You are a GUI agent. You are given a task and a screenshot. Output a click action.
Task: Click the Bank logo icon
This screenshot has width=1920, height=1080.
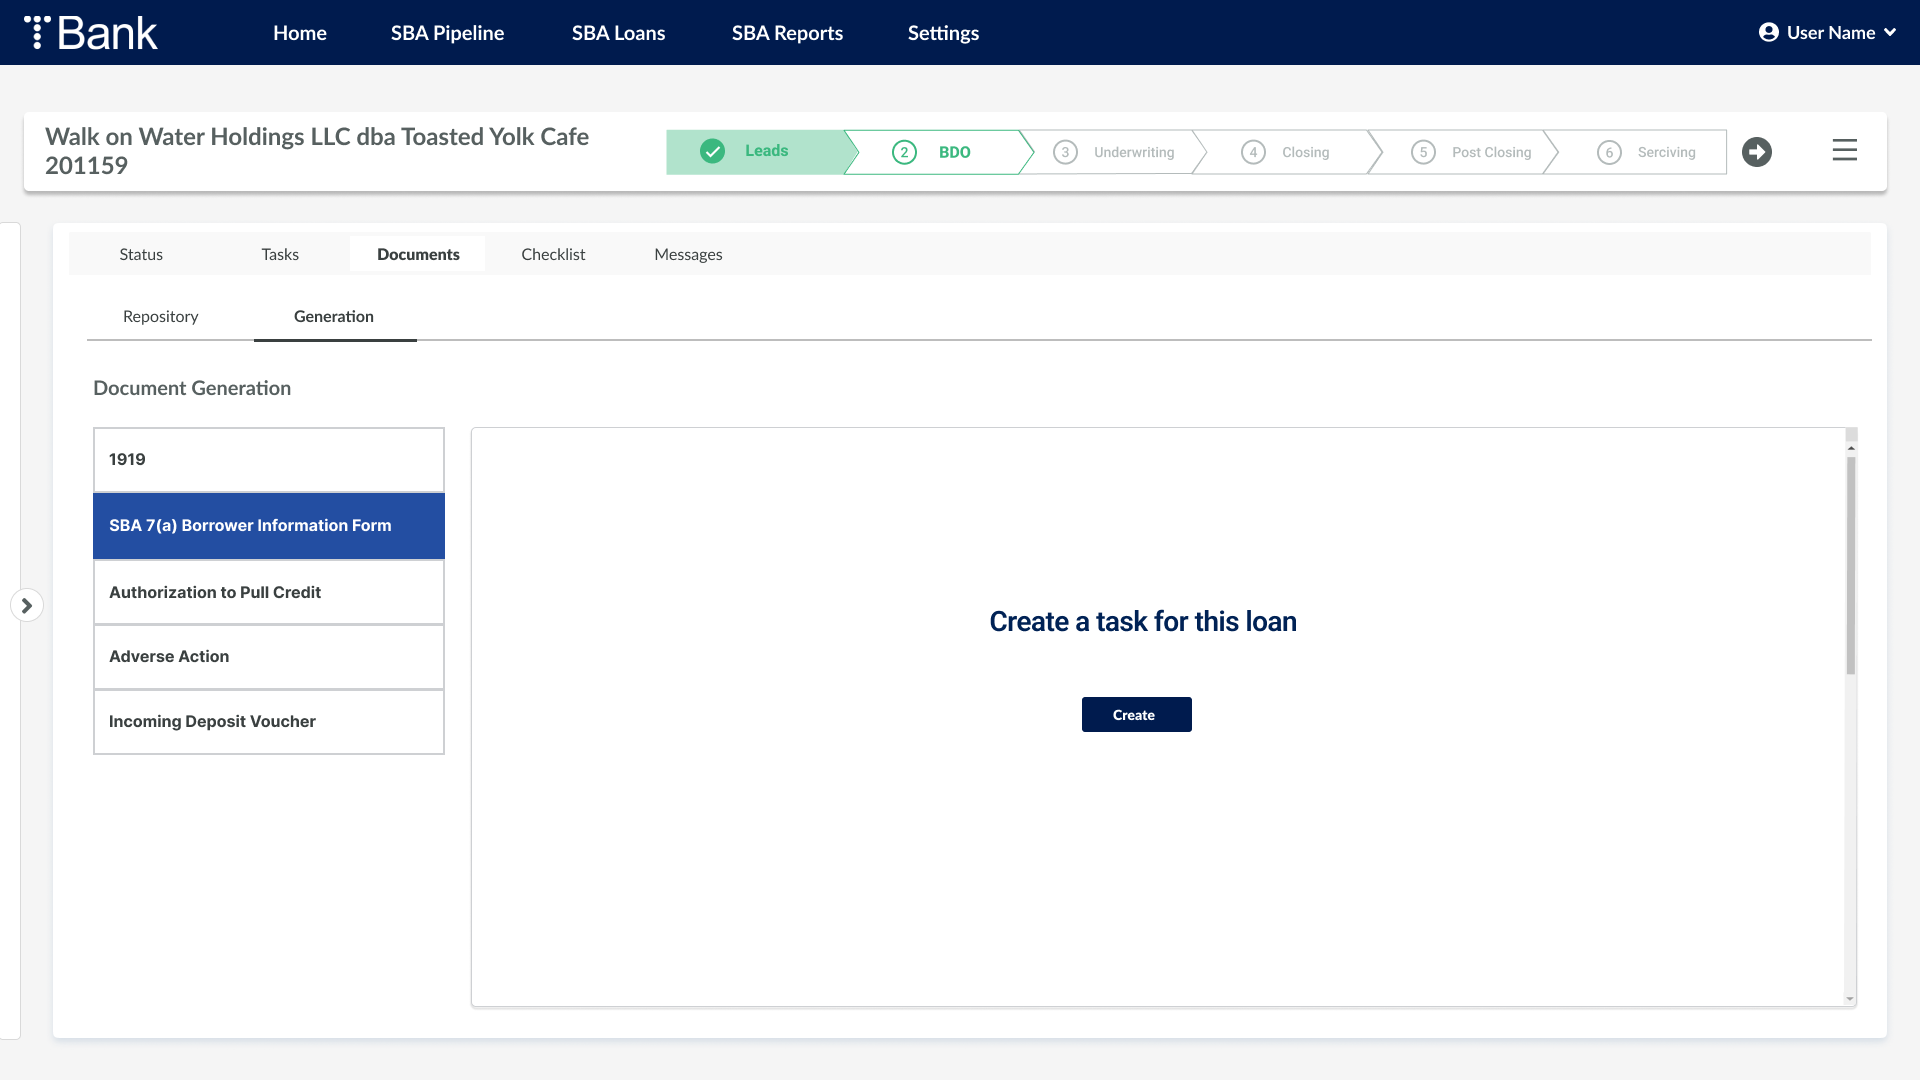click(x=37, y=32)
